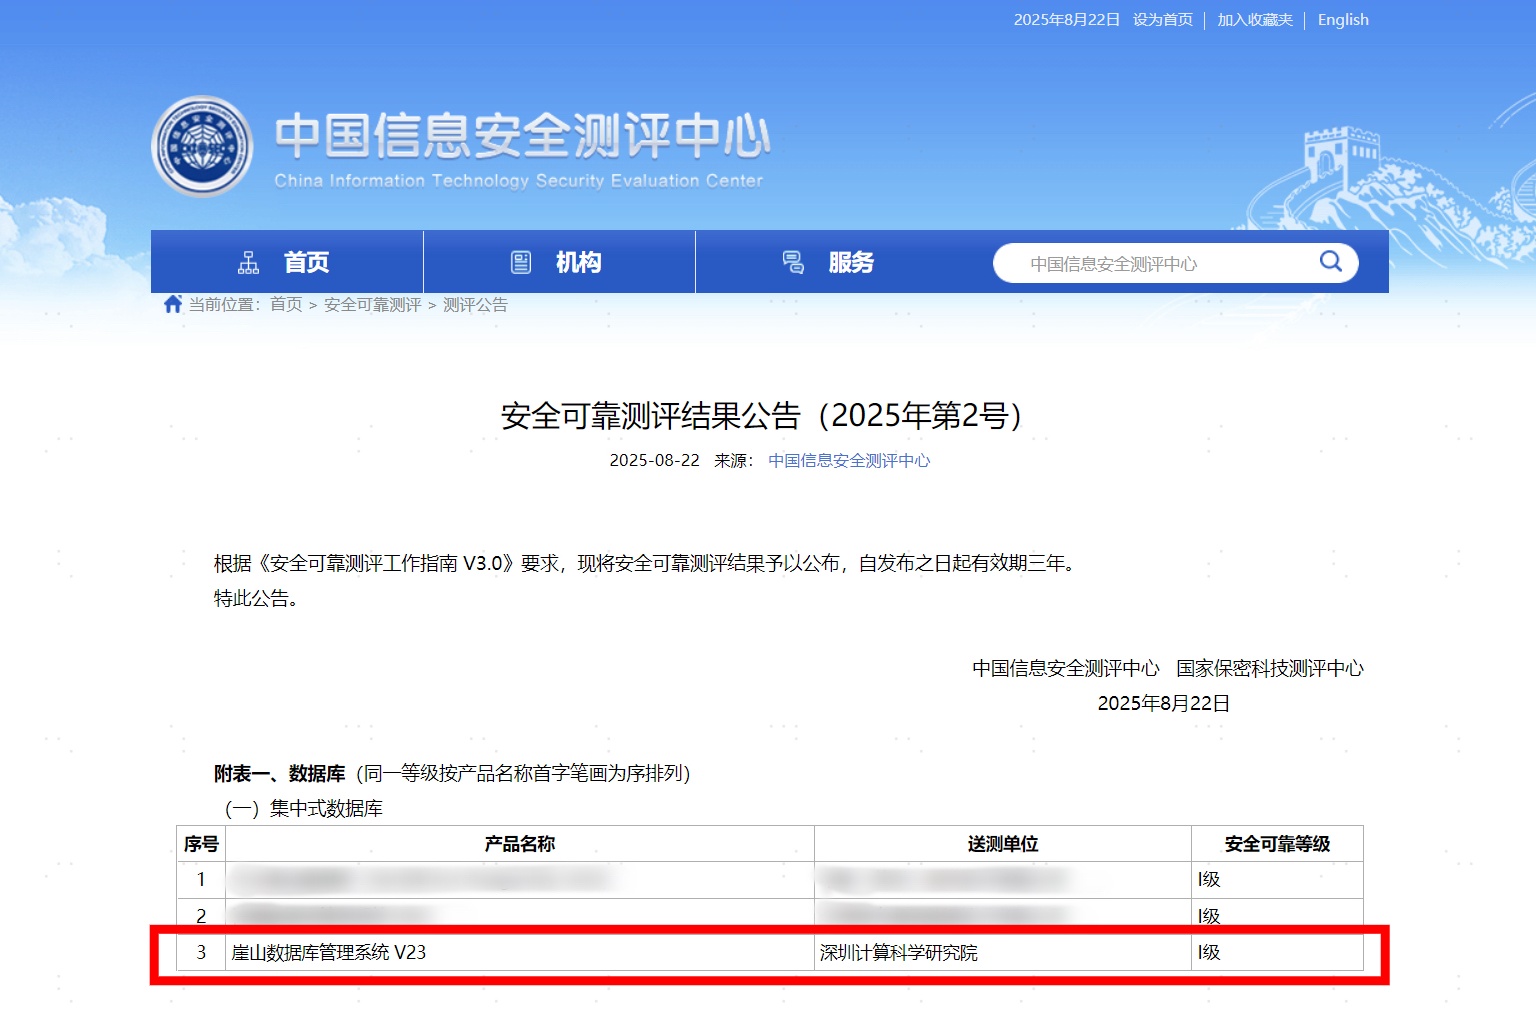Click the 产品名称 column header
1536x1024 pixels.
point(520,844)
